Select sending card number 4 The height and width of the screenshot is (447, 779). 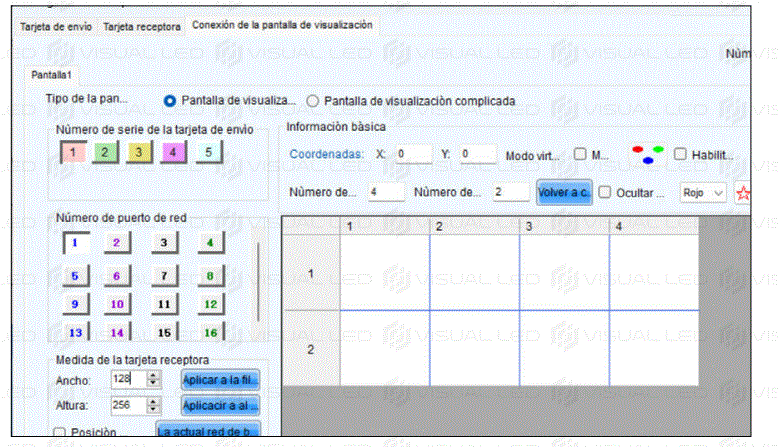173,152
